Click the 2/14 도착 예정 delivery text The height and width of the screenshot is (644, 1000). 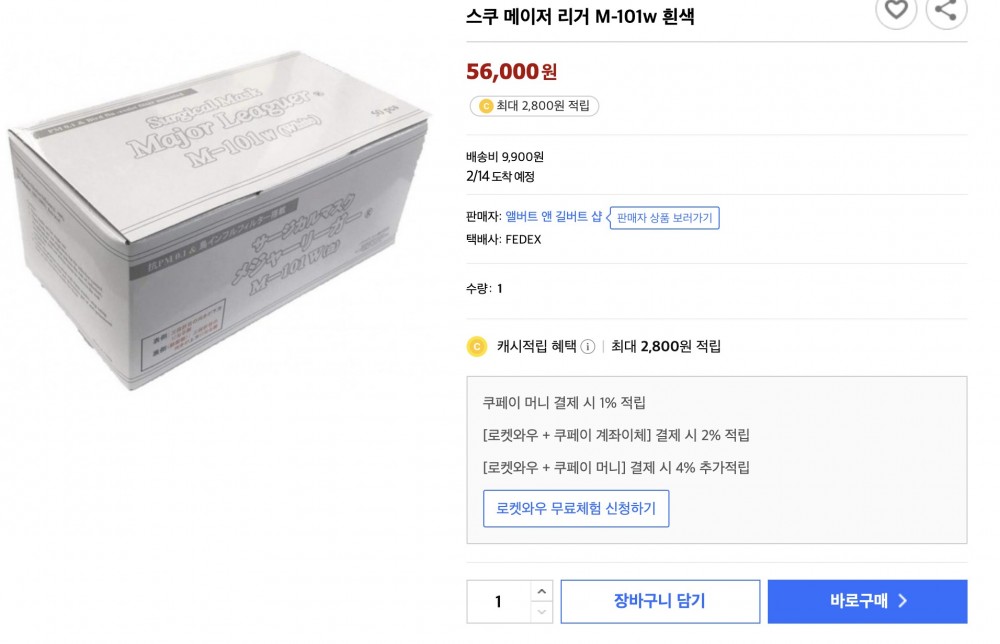point(500,177)
